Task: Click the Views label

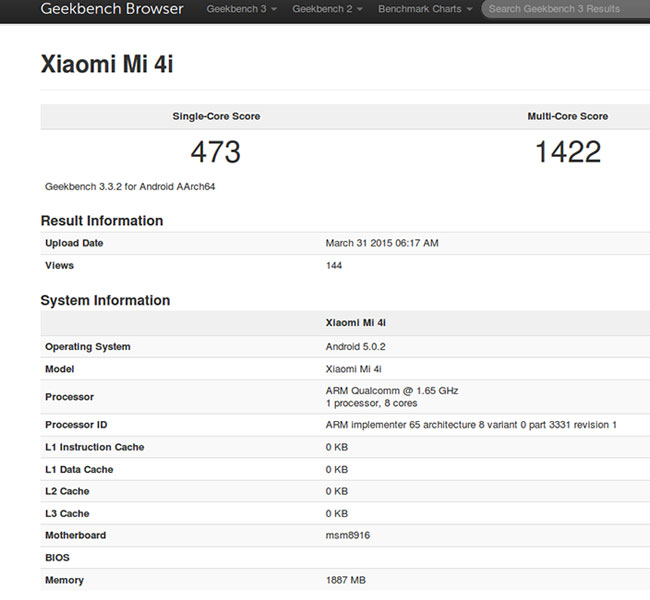Action: (x=59, y=265)
